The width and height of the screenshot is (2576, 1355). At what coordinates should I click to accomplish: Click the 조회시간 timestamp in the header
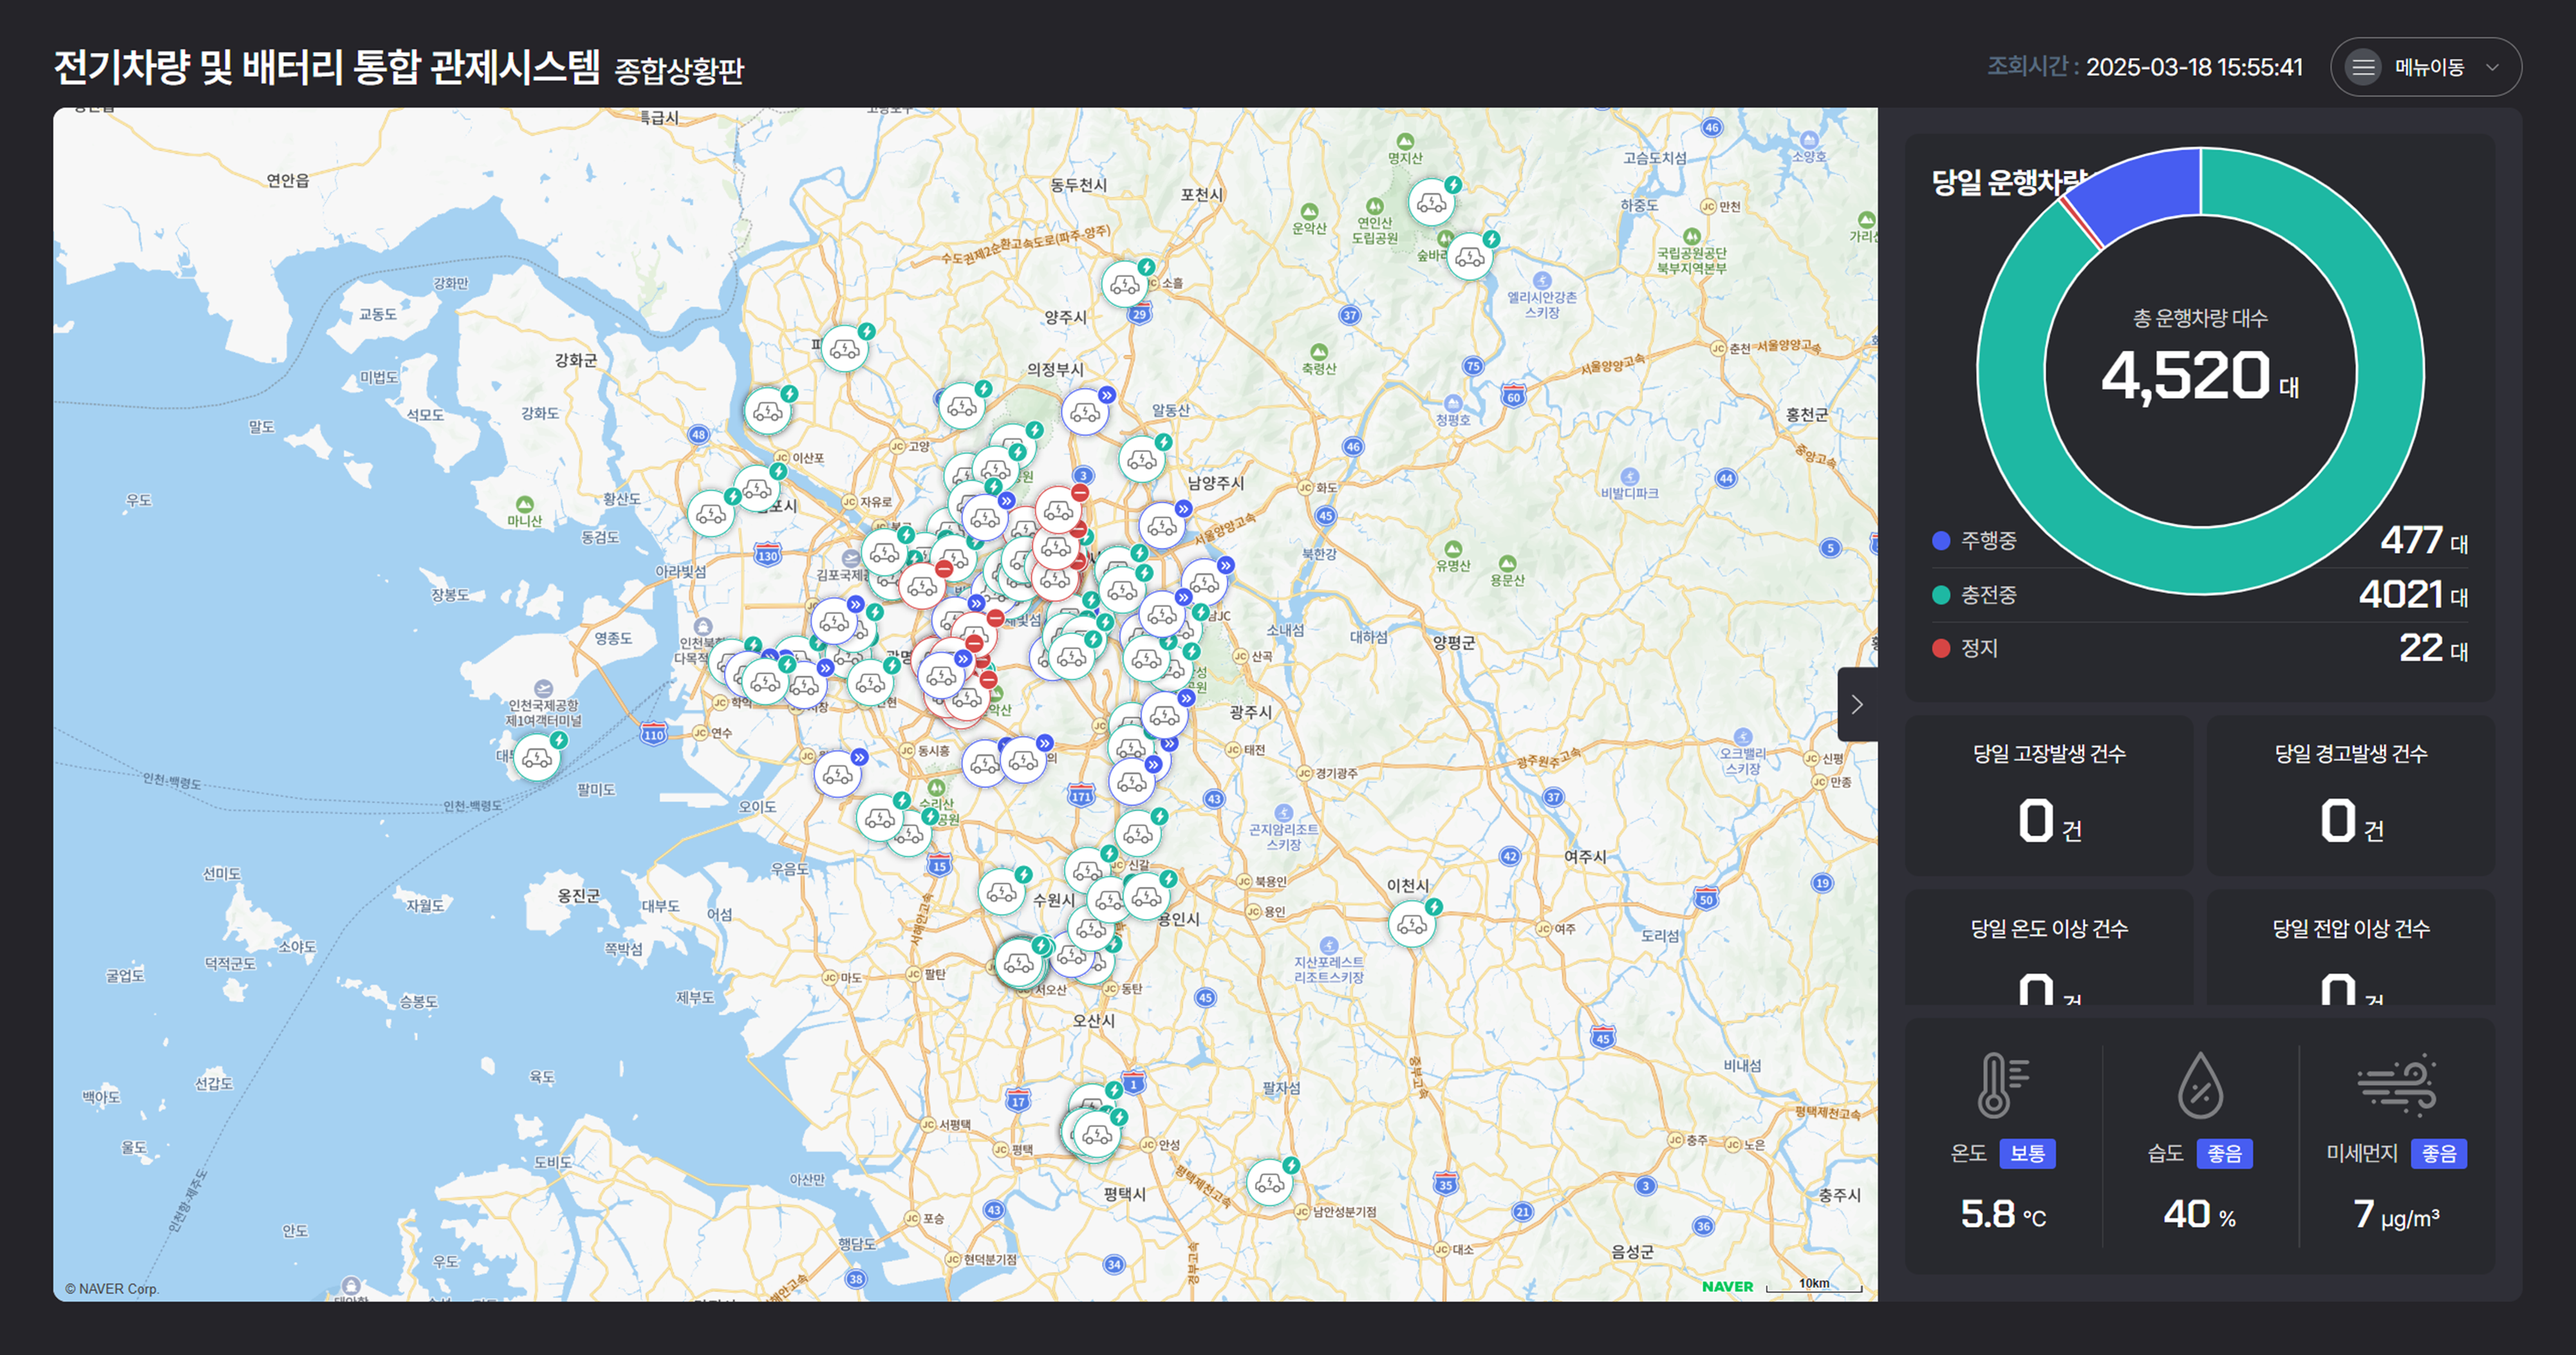2144,67
